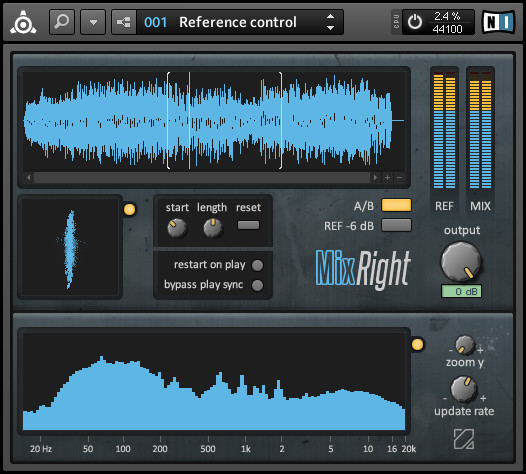This screenshot has width=526, height=474.
Task: Enable the bypass play sync option
Action: click(x=257, y=285)
